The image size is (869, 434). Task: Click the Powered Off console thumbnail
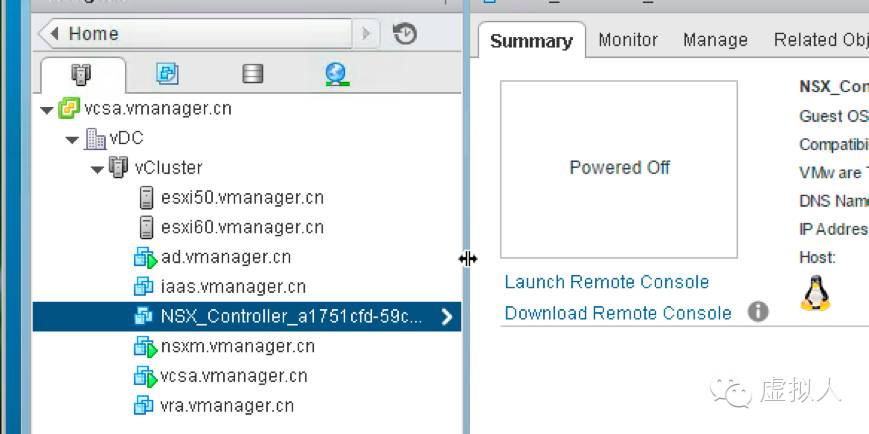[x=619, y=169]
